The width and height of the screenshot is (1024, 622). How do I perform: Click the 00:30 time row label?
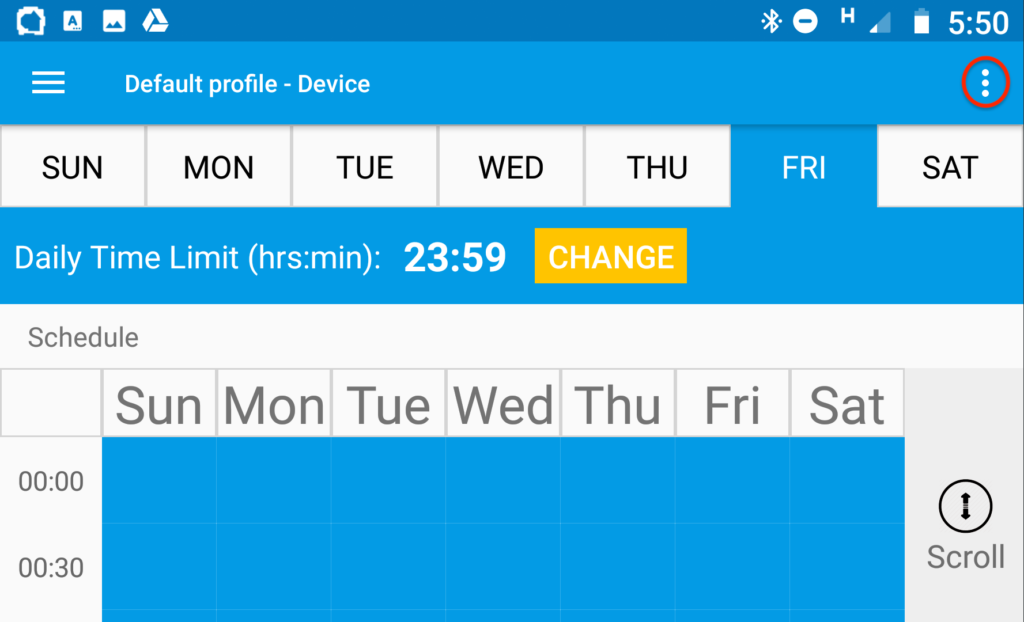pyautogui.click(x=51, y=568)
